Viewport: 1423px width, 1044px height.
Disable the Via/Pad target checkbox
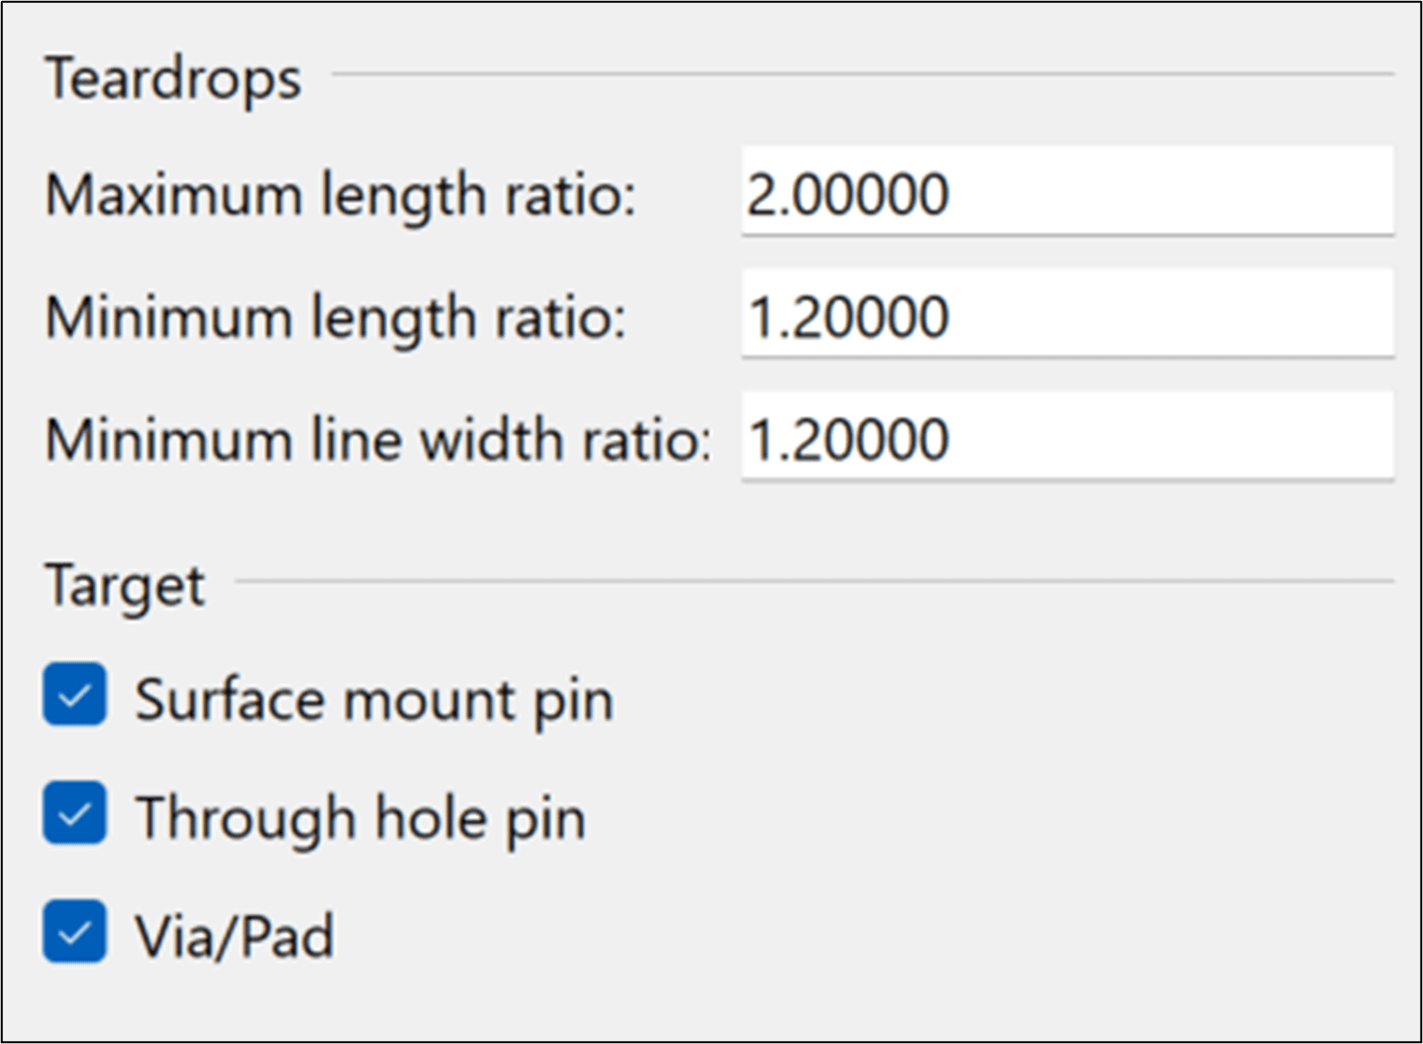click(75, 931)
